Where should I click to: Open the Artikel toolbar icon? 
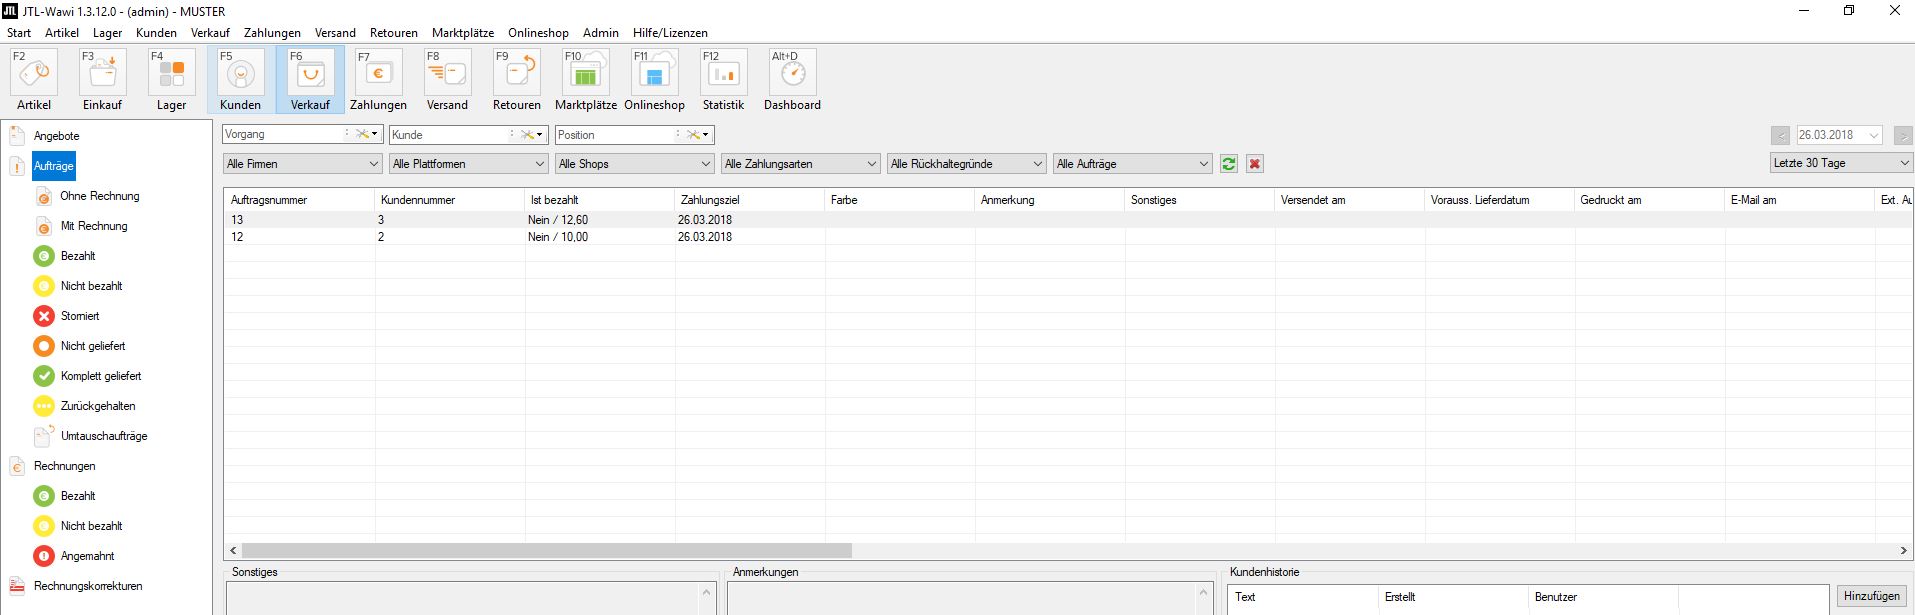[x=34, y=75]
